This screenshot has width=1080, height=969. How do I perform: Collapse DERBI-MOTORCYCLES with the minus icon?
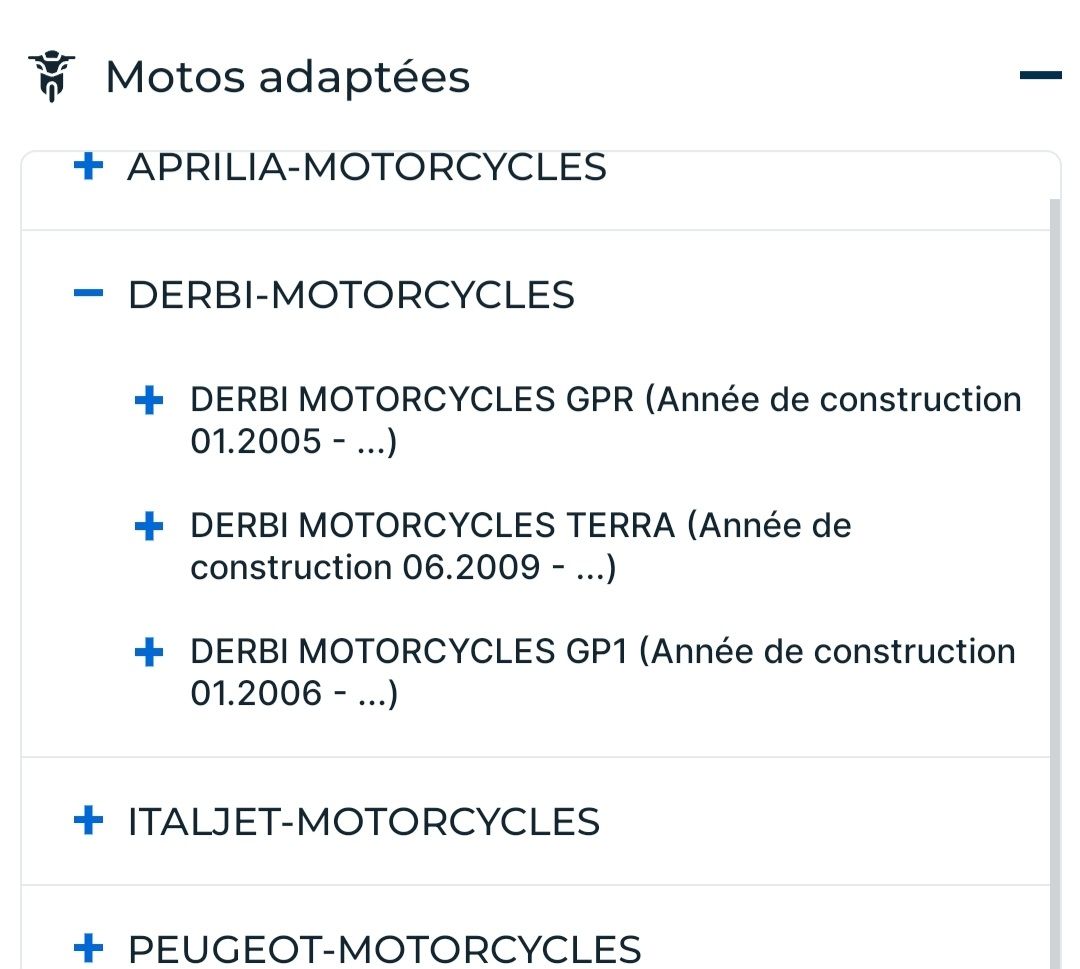pos(89,294)
